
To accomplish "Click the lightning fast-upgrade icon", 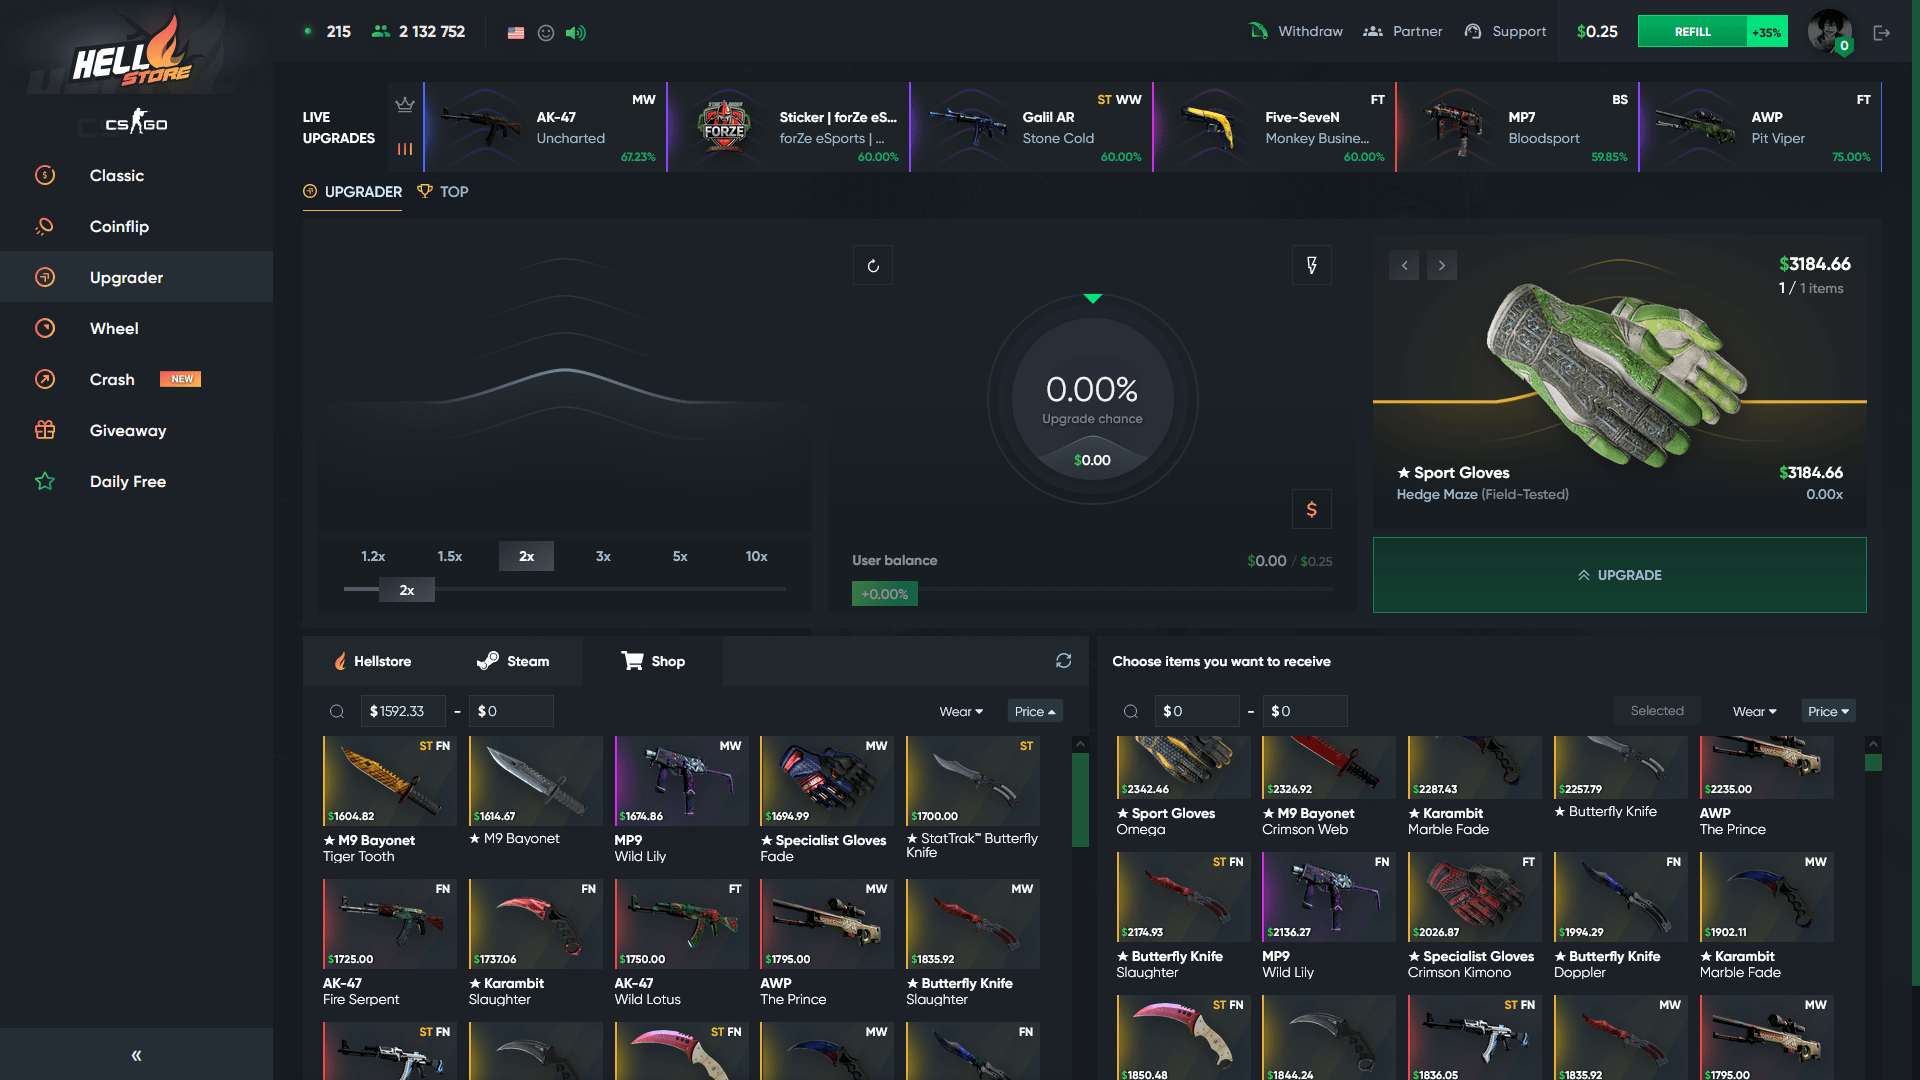I will coord(1312,266).
